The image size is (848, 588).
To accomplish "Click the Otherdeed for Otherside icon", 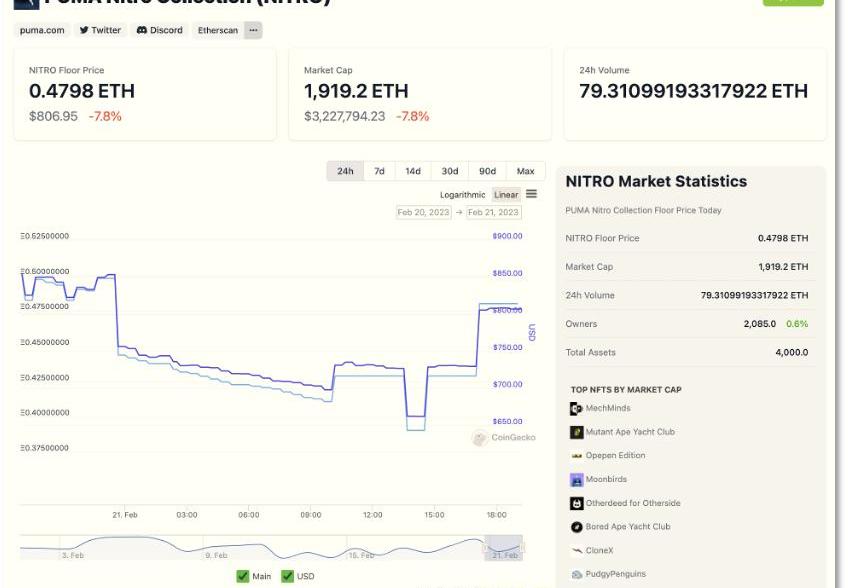I will pyautogui.click(x=576, y=504).
